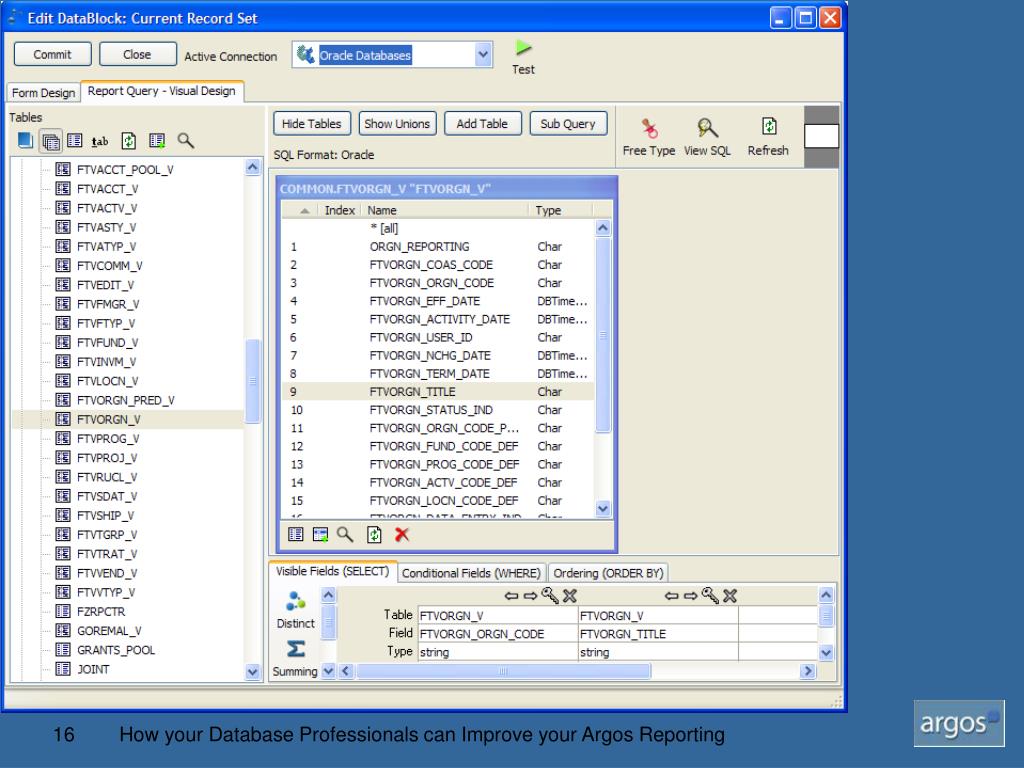Select the ORGN_REPORTING field row
This screenshot has width=1024, height=768.
[438, 246]
